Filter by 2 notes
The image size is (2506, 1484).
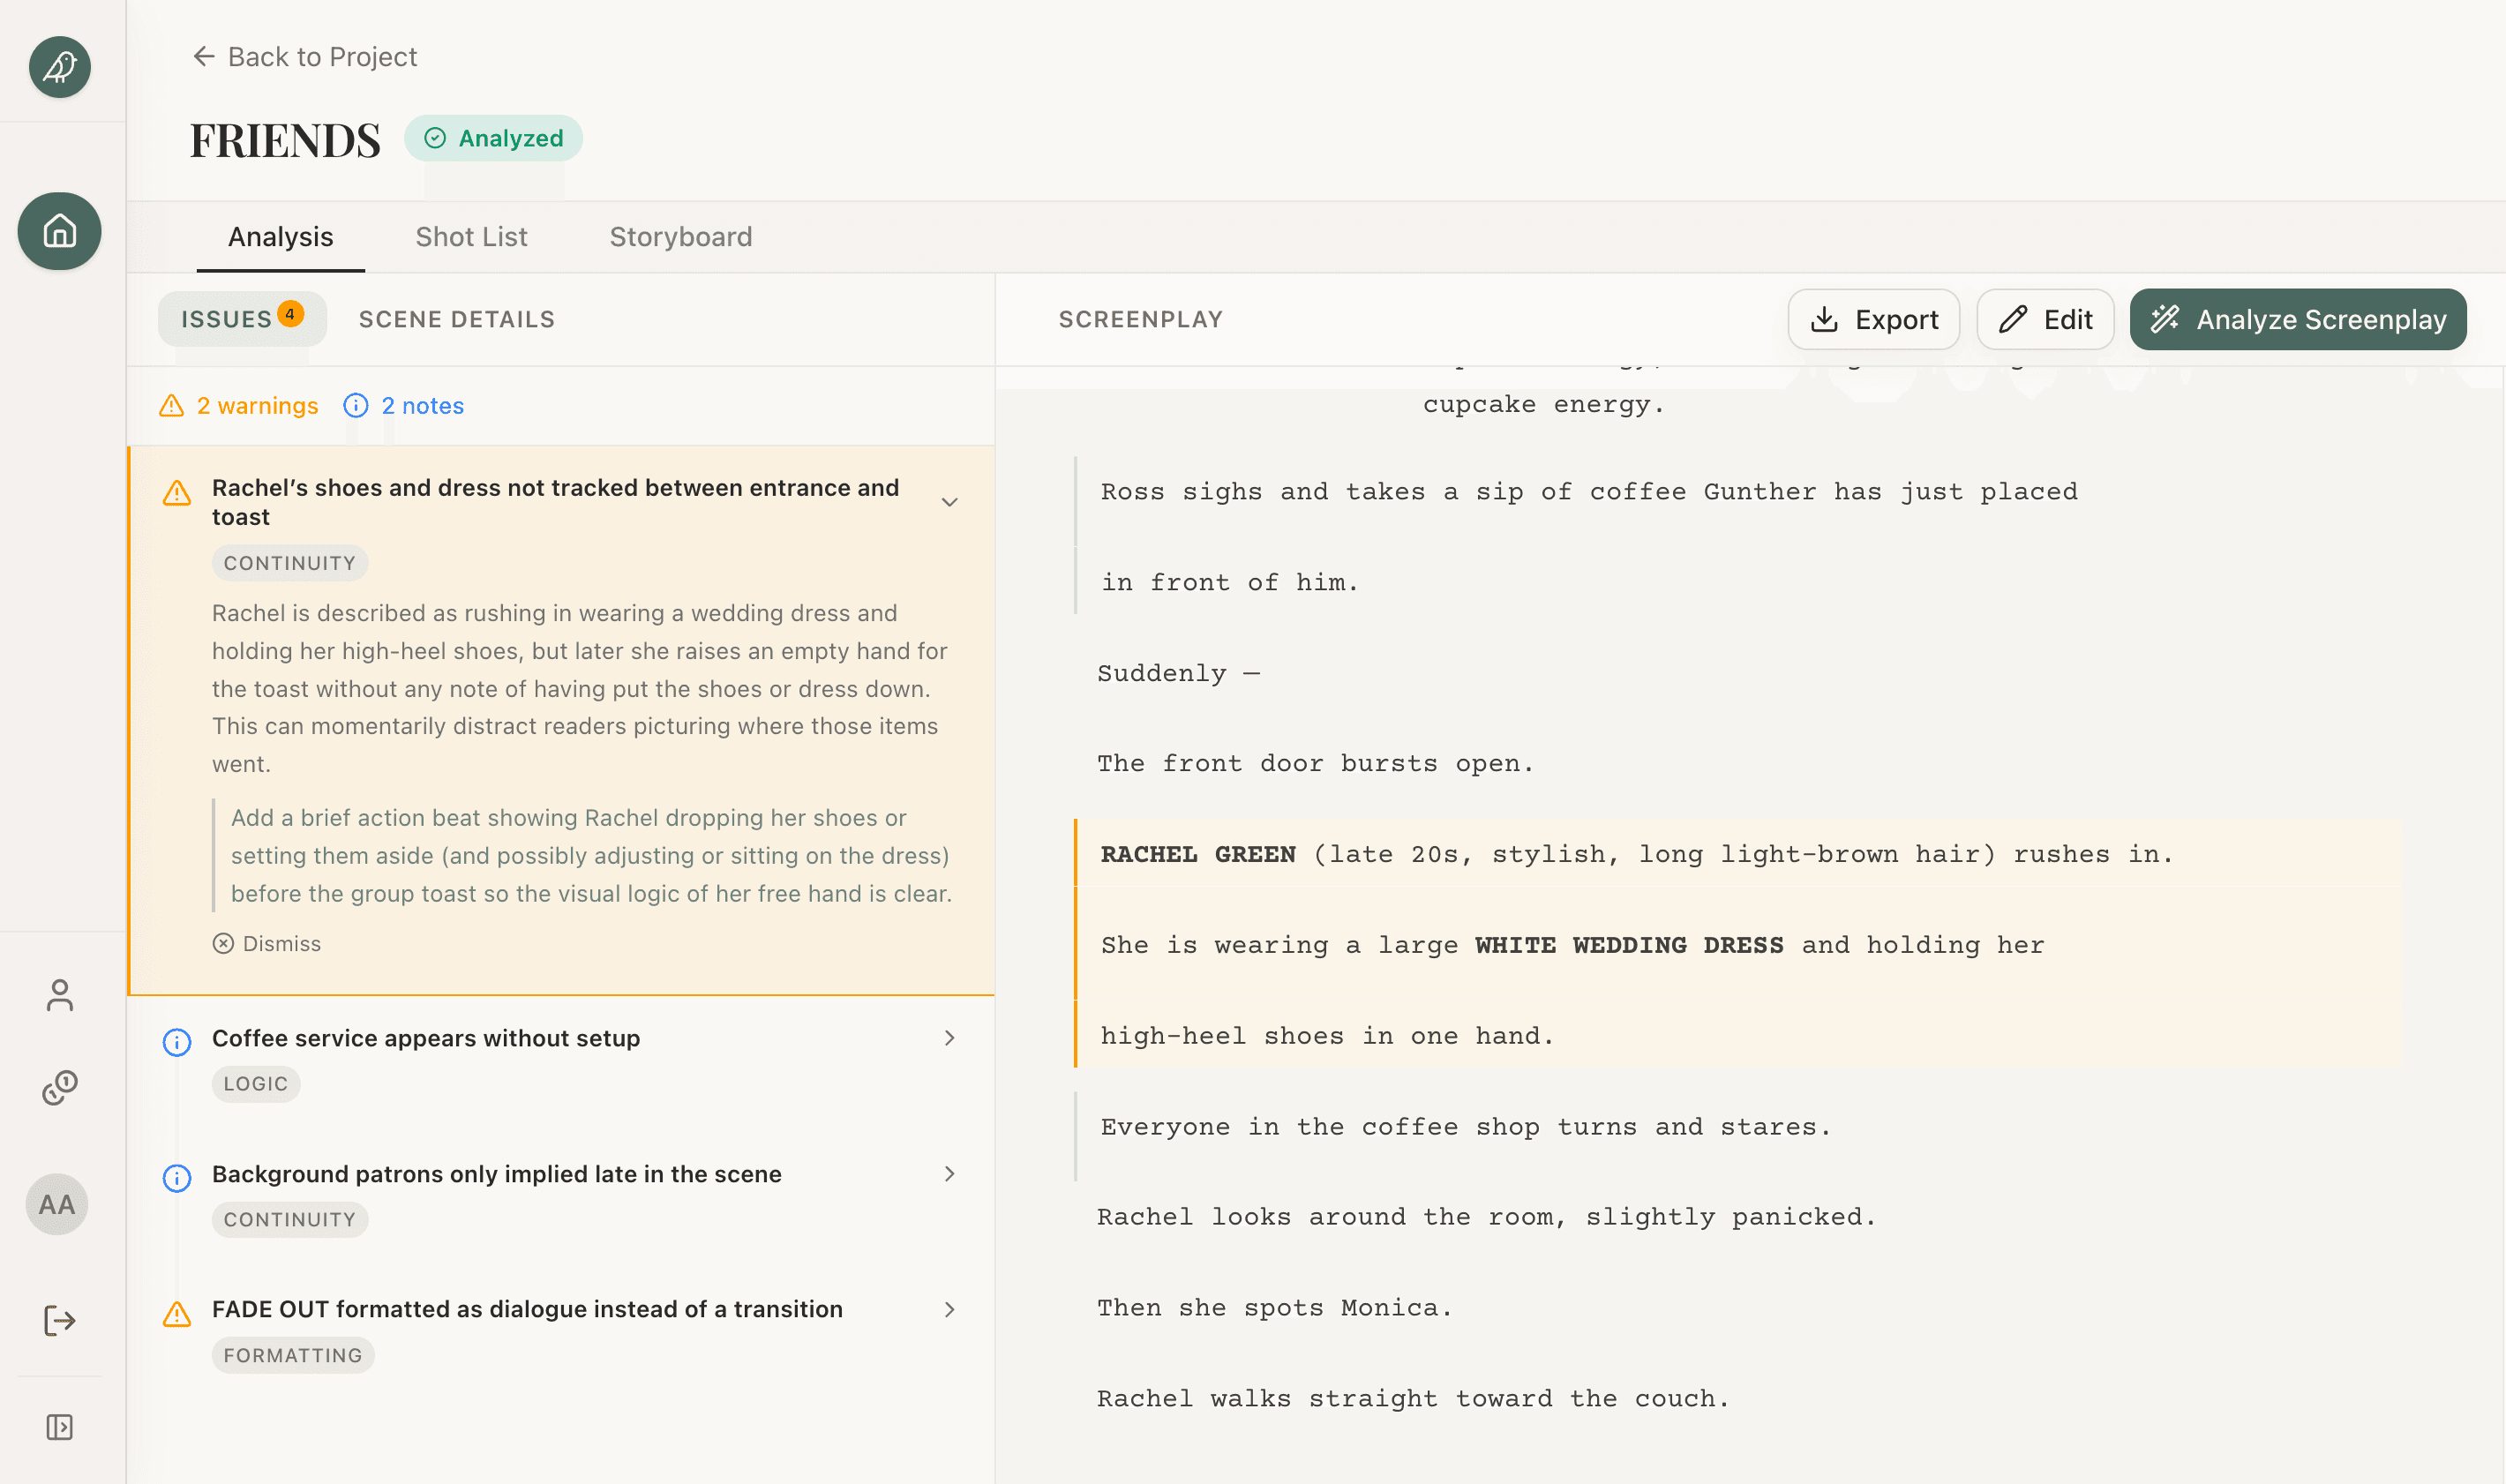404,405
